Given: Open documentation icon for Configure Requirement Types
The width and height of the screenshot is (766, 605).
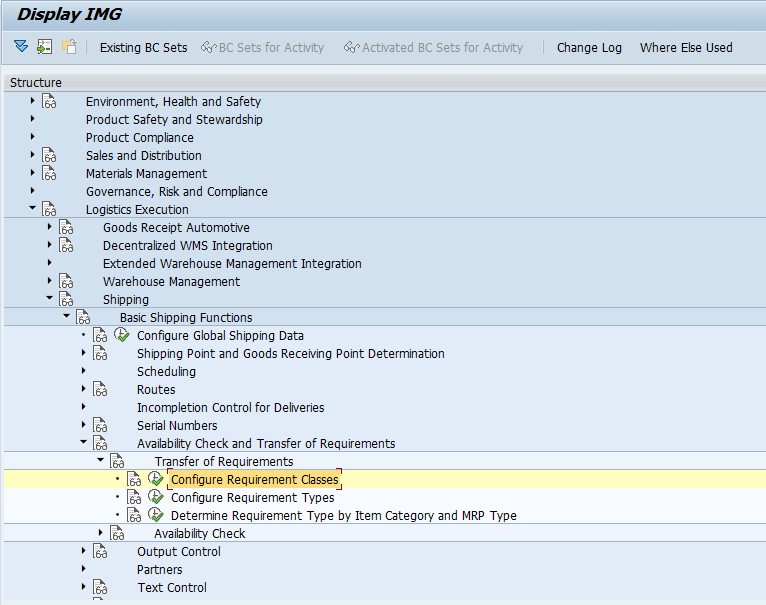Looking at the screenshot, I should pos(134,498).
